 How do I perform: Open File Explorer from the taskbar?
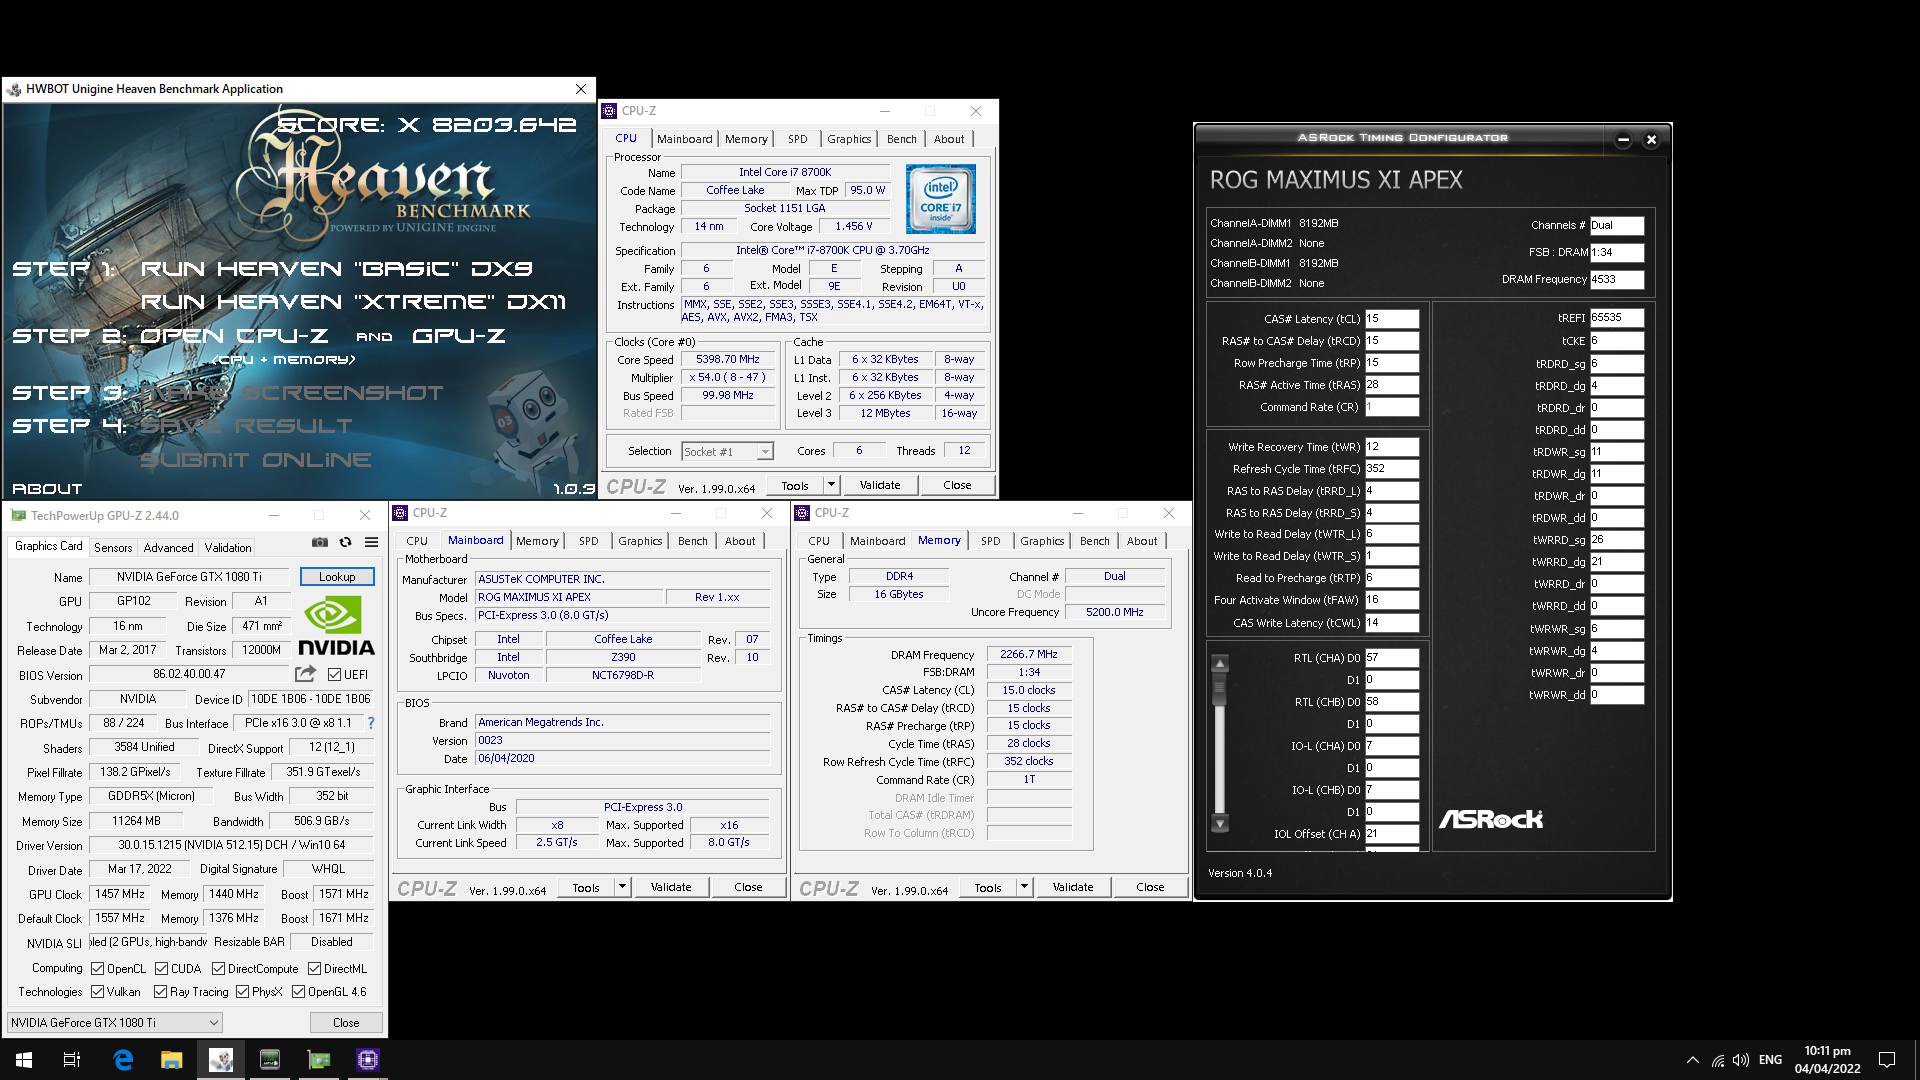172,1060
